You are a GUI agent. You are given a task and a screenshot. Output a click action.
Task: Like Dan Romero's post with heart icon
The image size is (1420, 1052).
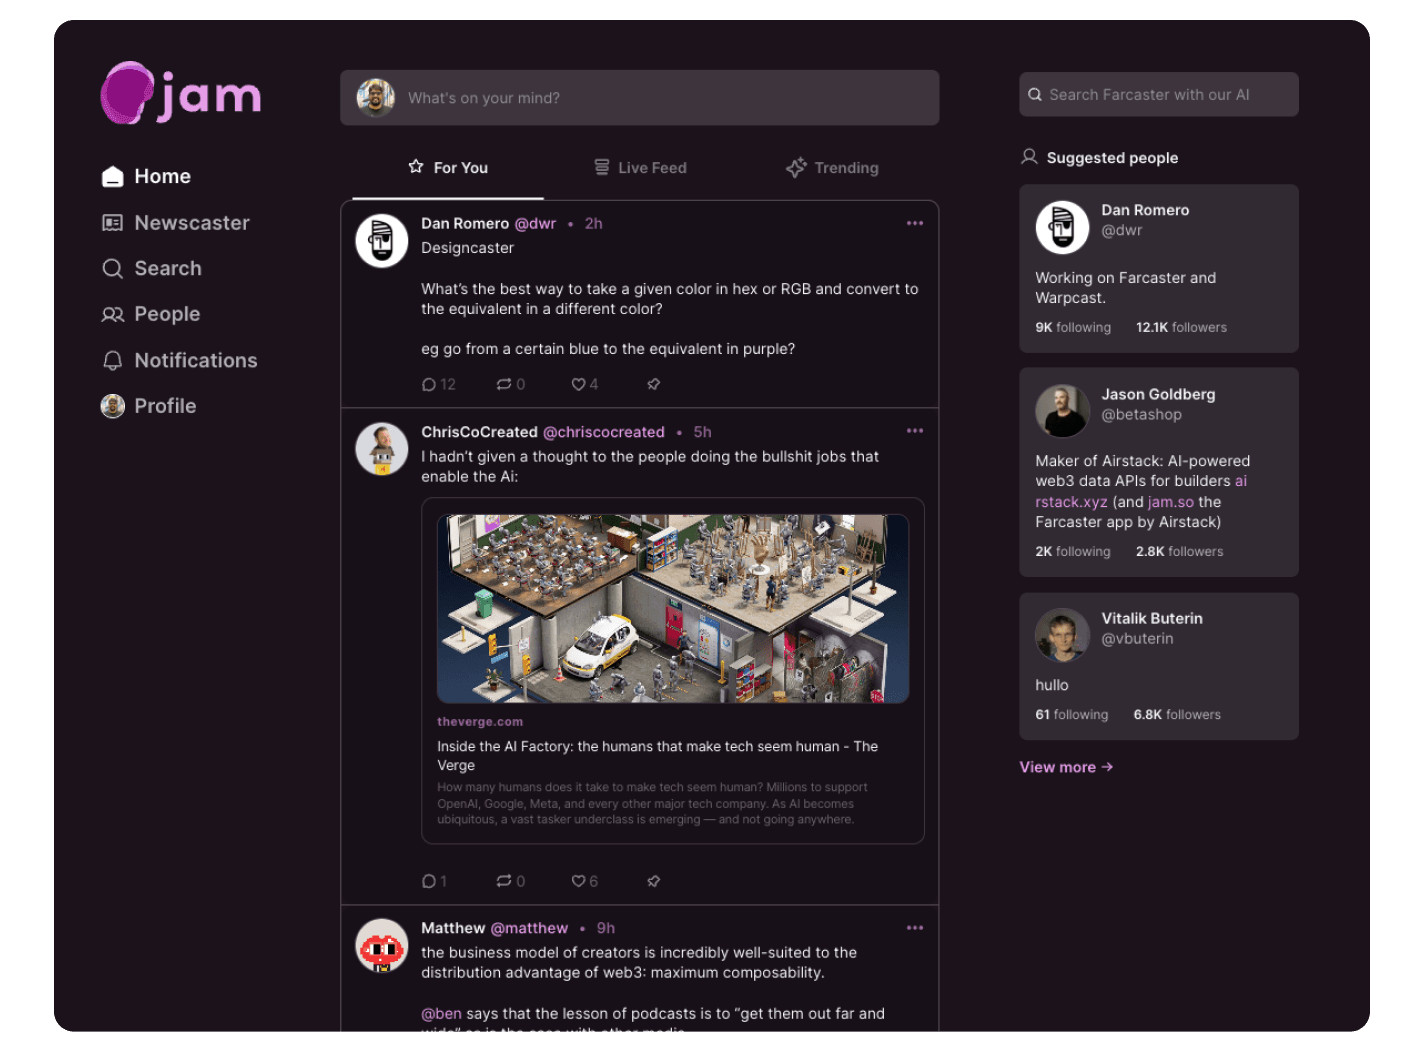[578, 384]
